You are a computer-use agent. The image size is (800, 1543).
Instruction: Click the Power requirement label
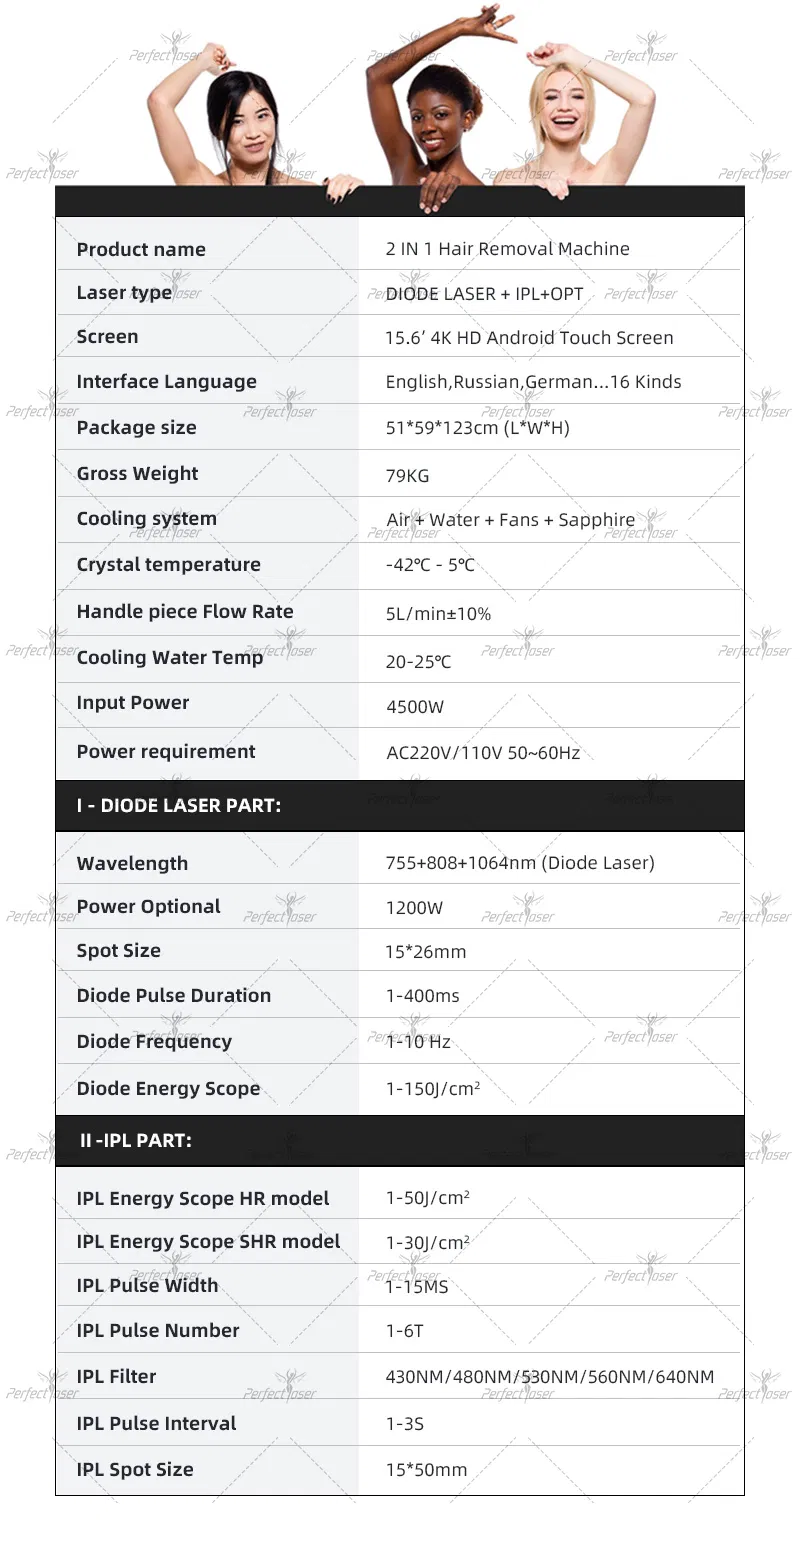pos(166,752)
